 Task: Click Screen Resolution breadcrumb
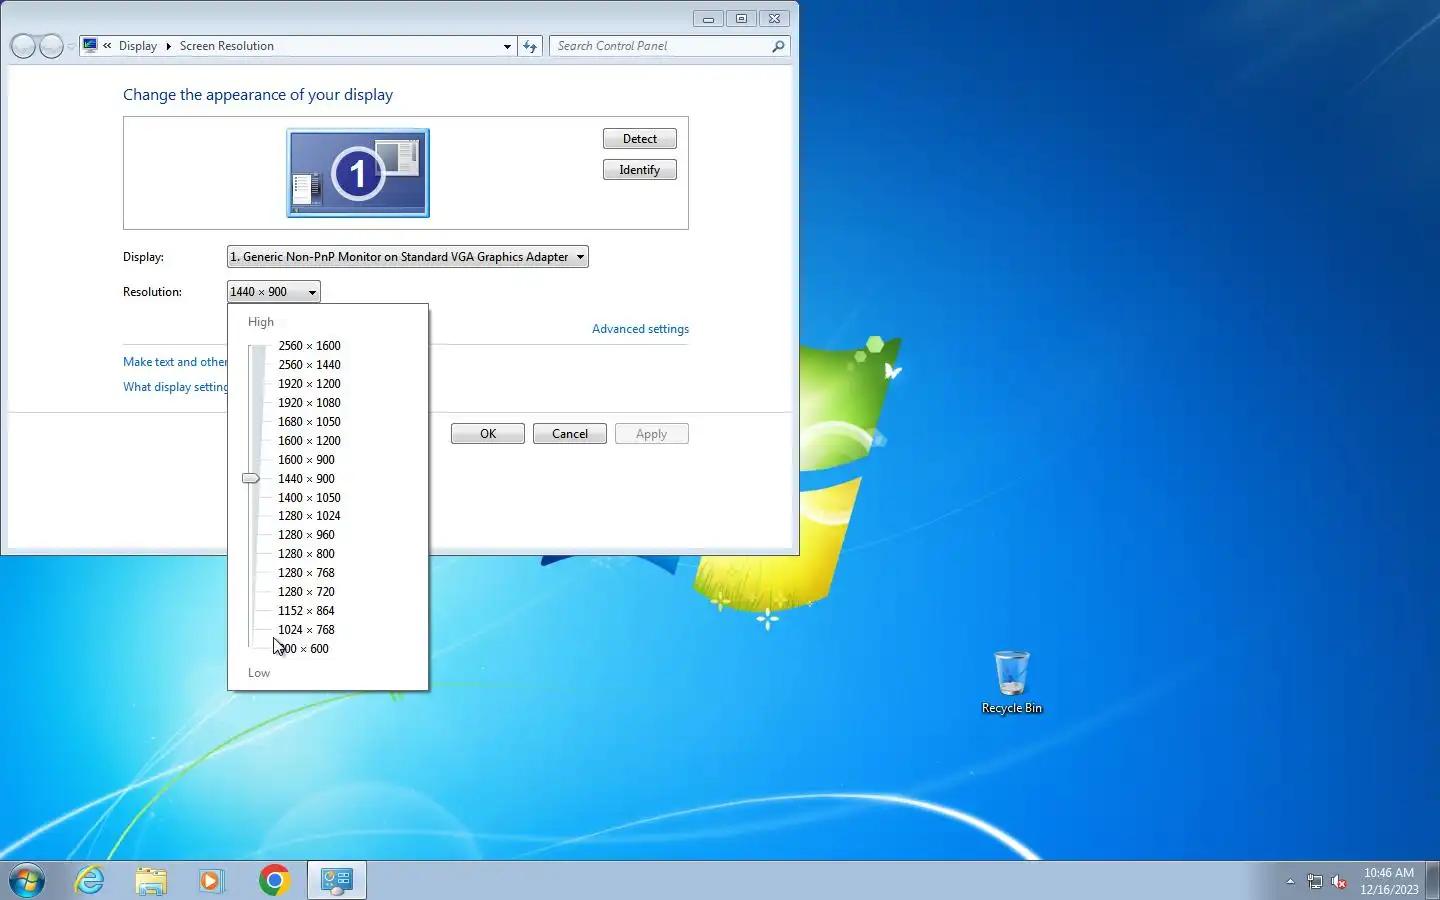[x=227, y=46]
